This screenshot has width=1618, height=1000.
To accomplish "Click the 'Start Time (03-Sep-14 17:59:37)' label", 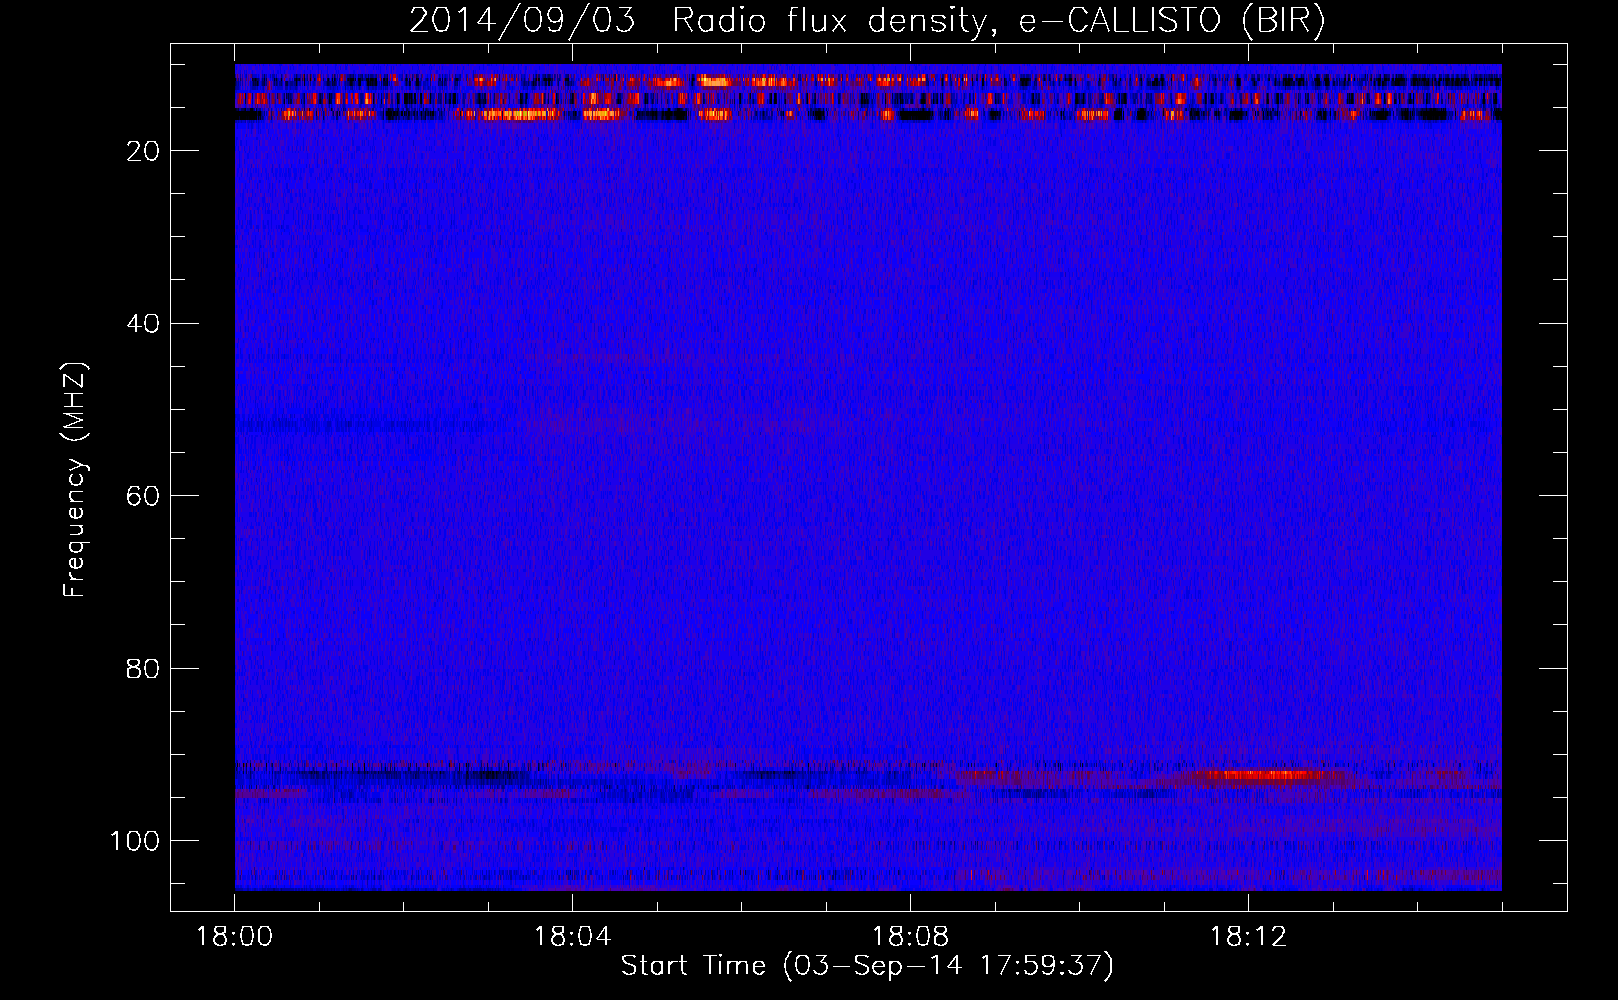I will (867, 966).
